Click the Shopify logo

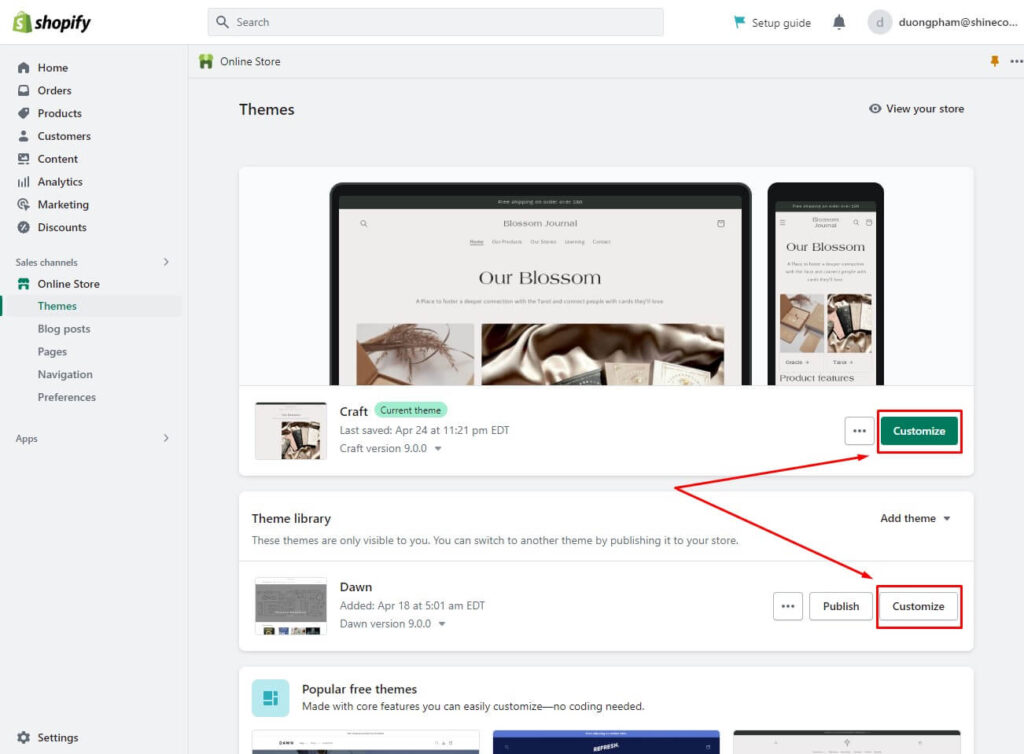pyautogui.click(x=52, y=22)
